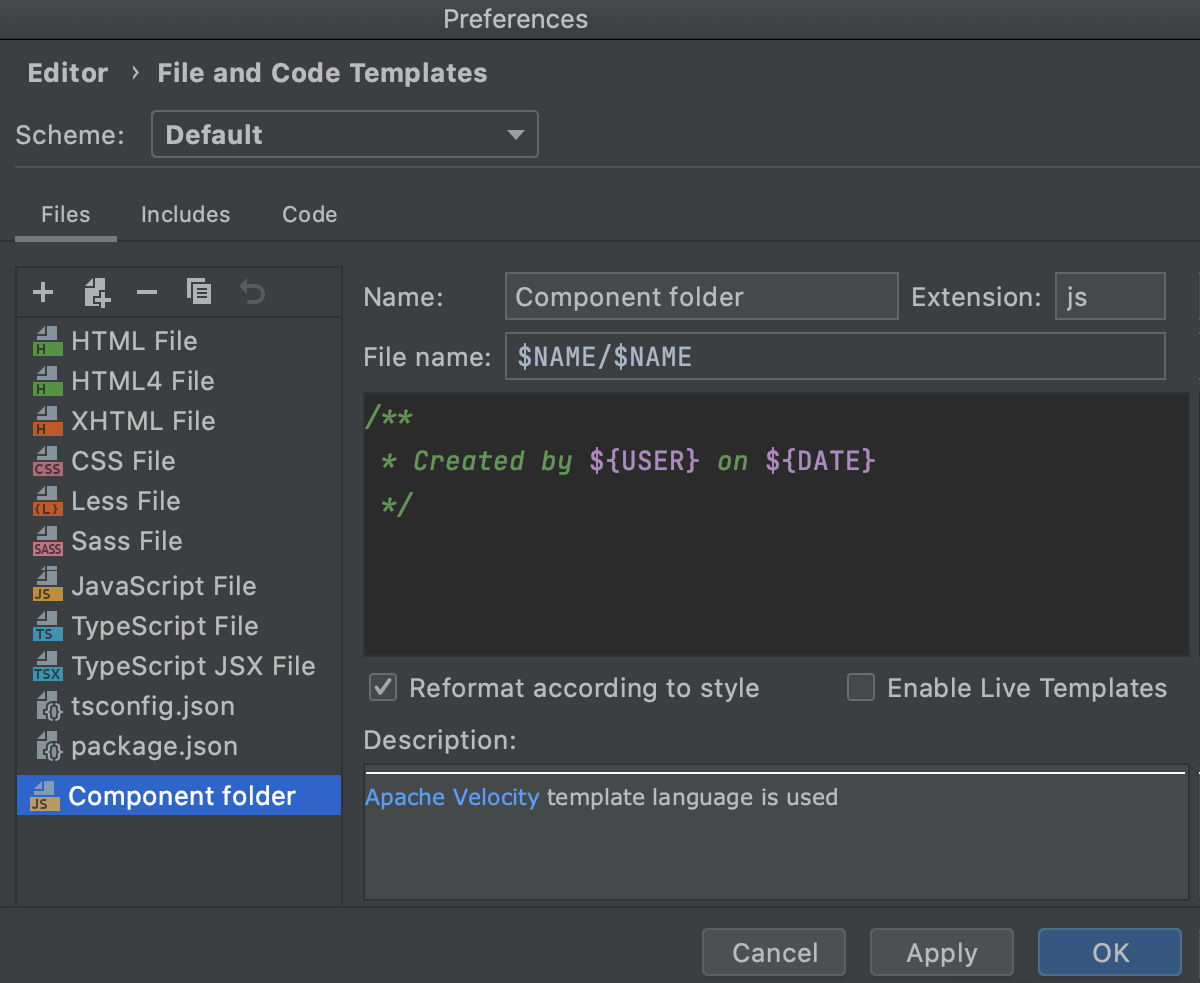The height and width of the screenshot is (983, 1200).
Task: Disable Reformat according to style checkbox
Action: 383,688
